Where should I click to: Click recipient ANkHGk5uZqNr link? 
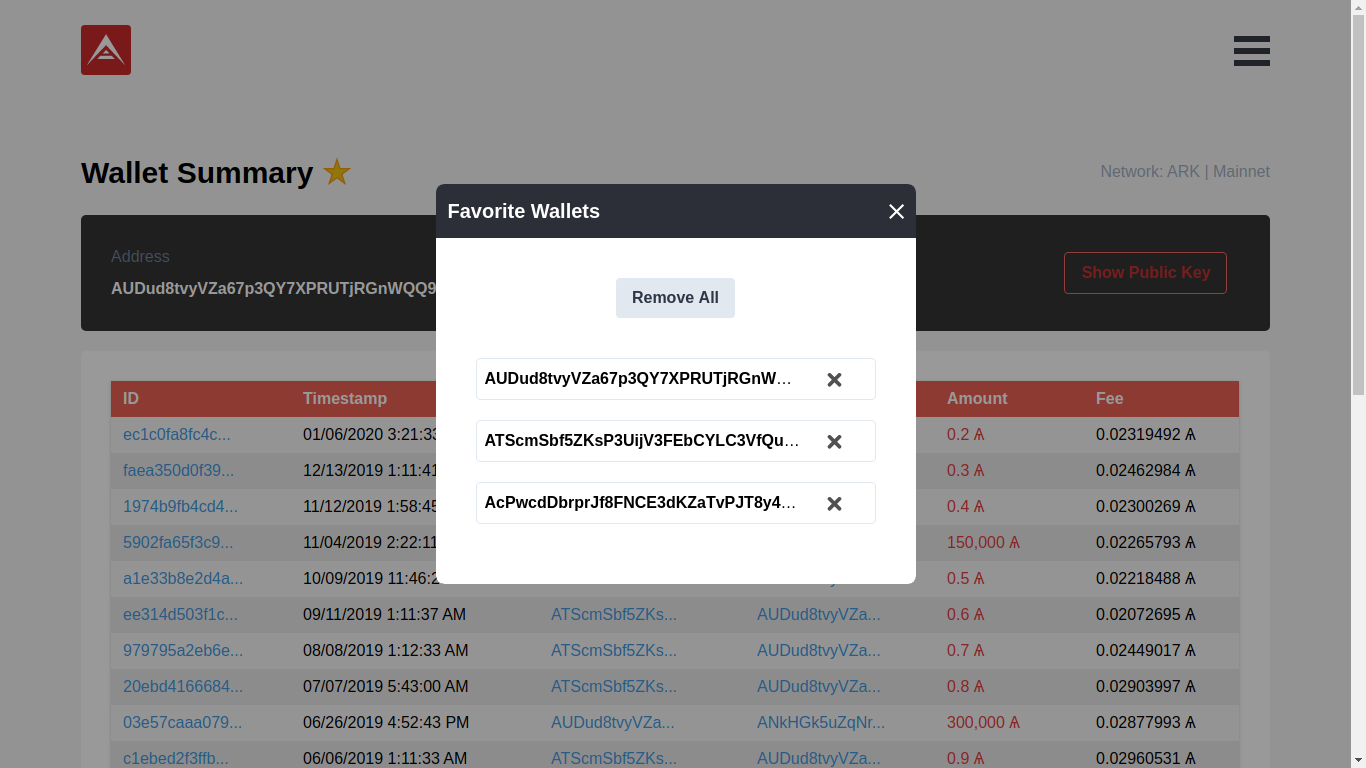tap(821, 723)
